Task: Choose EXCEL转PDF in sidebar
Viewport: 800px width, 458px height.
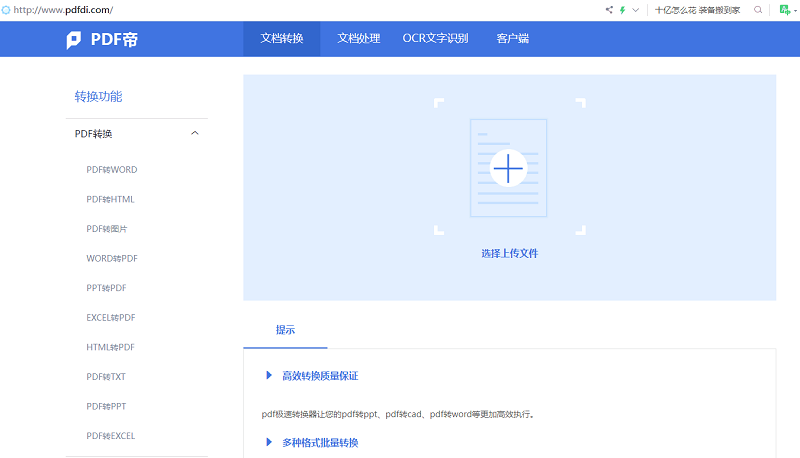Action: coord(111,318)
